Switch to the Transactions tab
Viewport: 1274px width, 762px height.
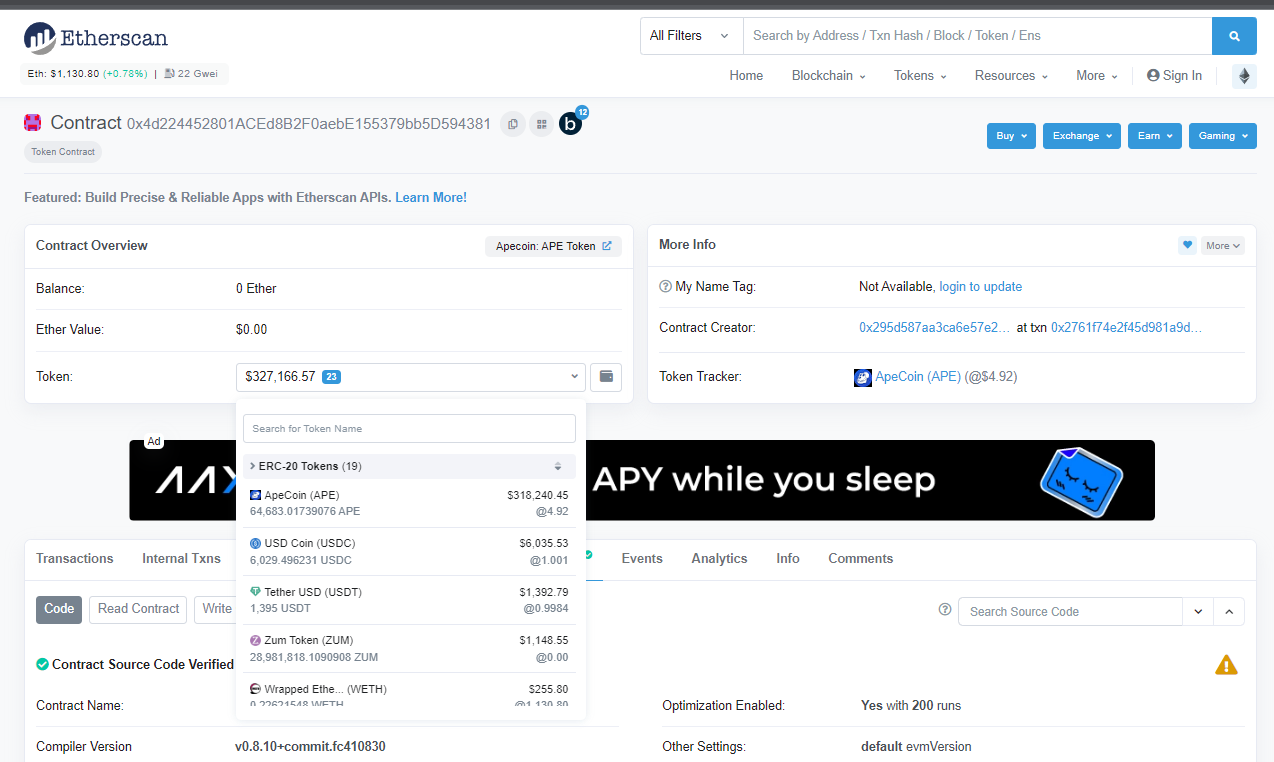75,559
